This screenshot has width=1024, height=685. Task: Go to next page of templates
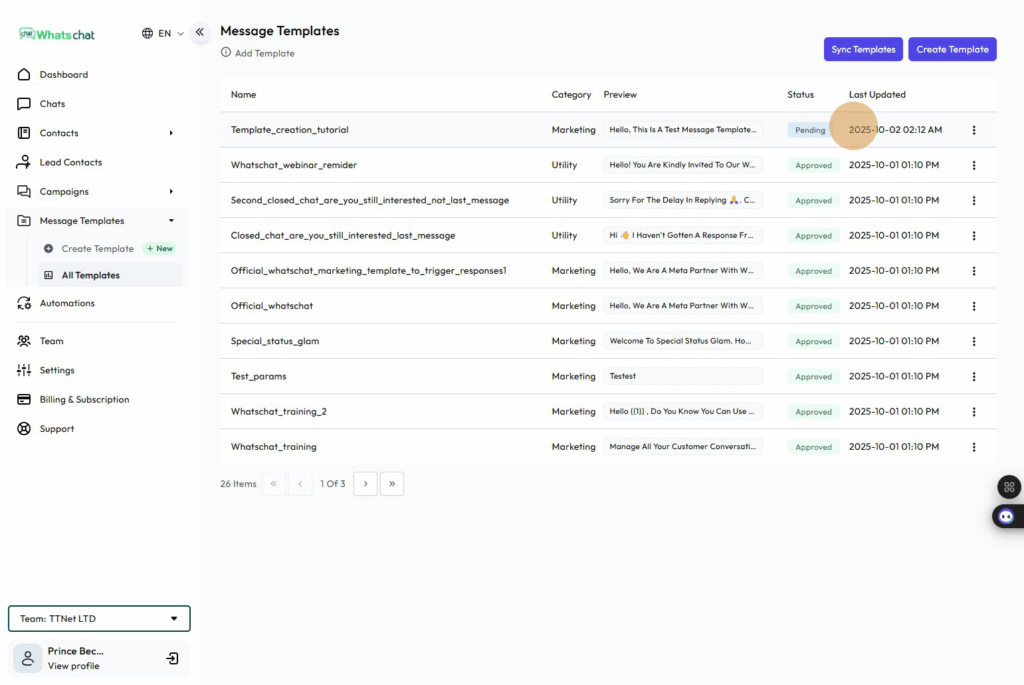pyautogui.click(x=365, y=484)
